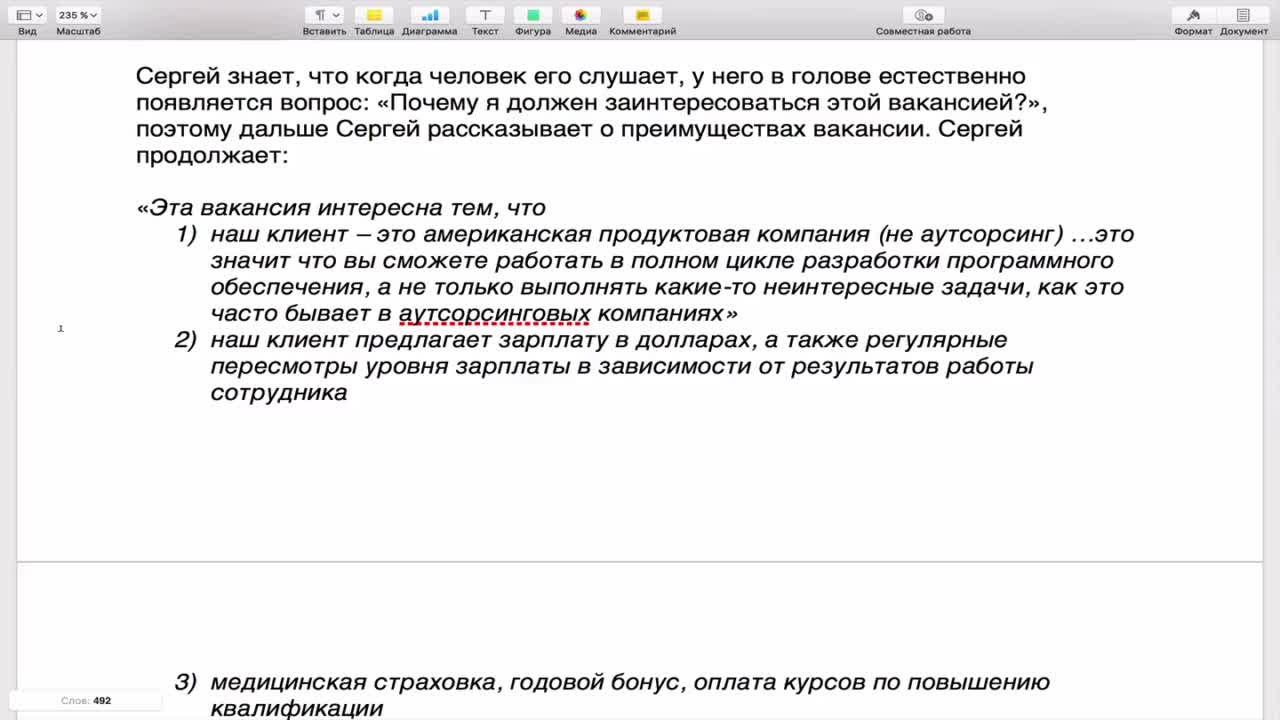The width and height of the screenshot is (1280, 720).
Task: Click the text «Эта вакансия интересна тем, что
Action: [x=341, y=208]
